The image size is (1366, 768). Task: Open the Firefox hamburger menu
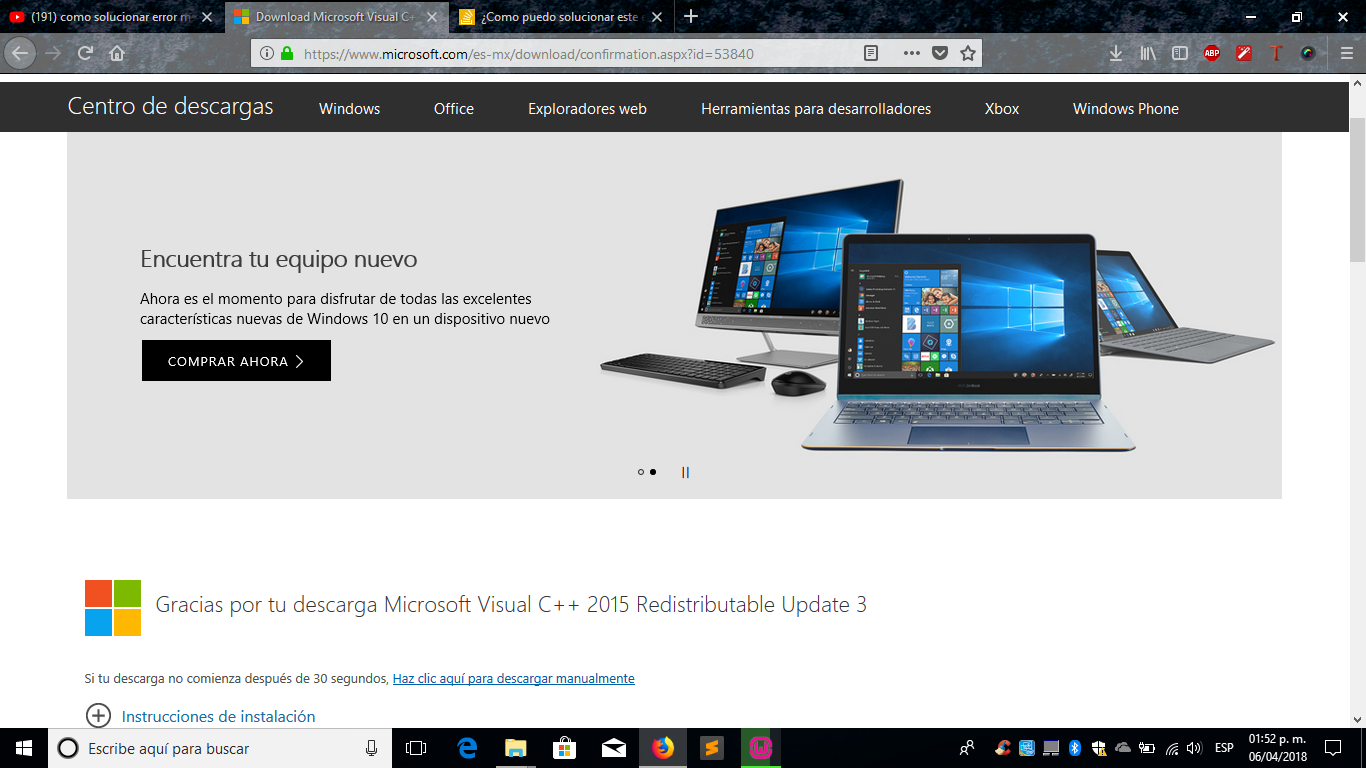(x=1347, y=53)
